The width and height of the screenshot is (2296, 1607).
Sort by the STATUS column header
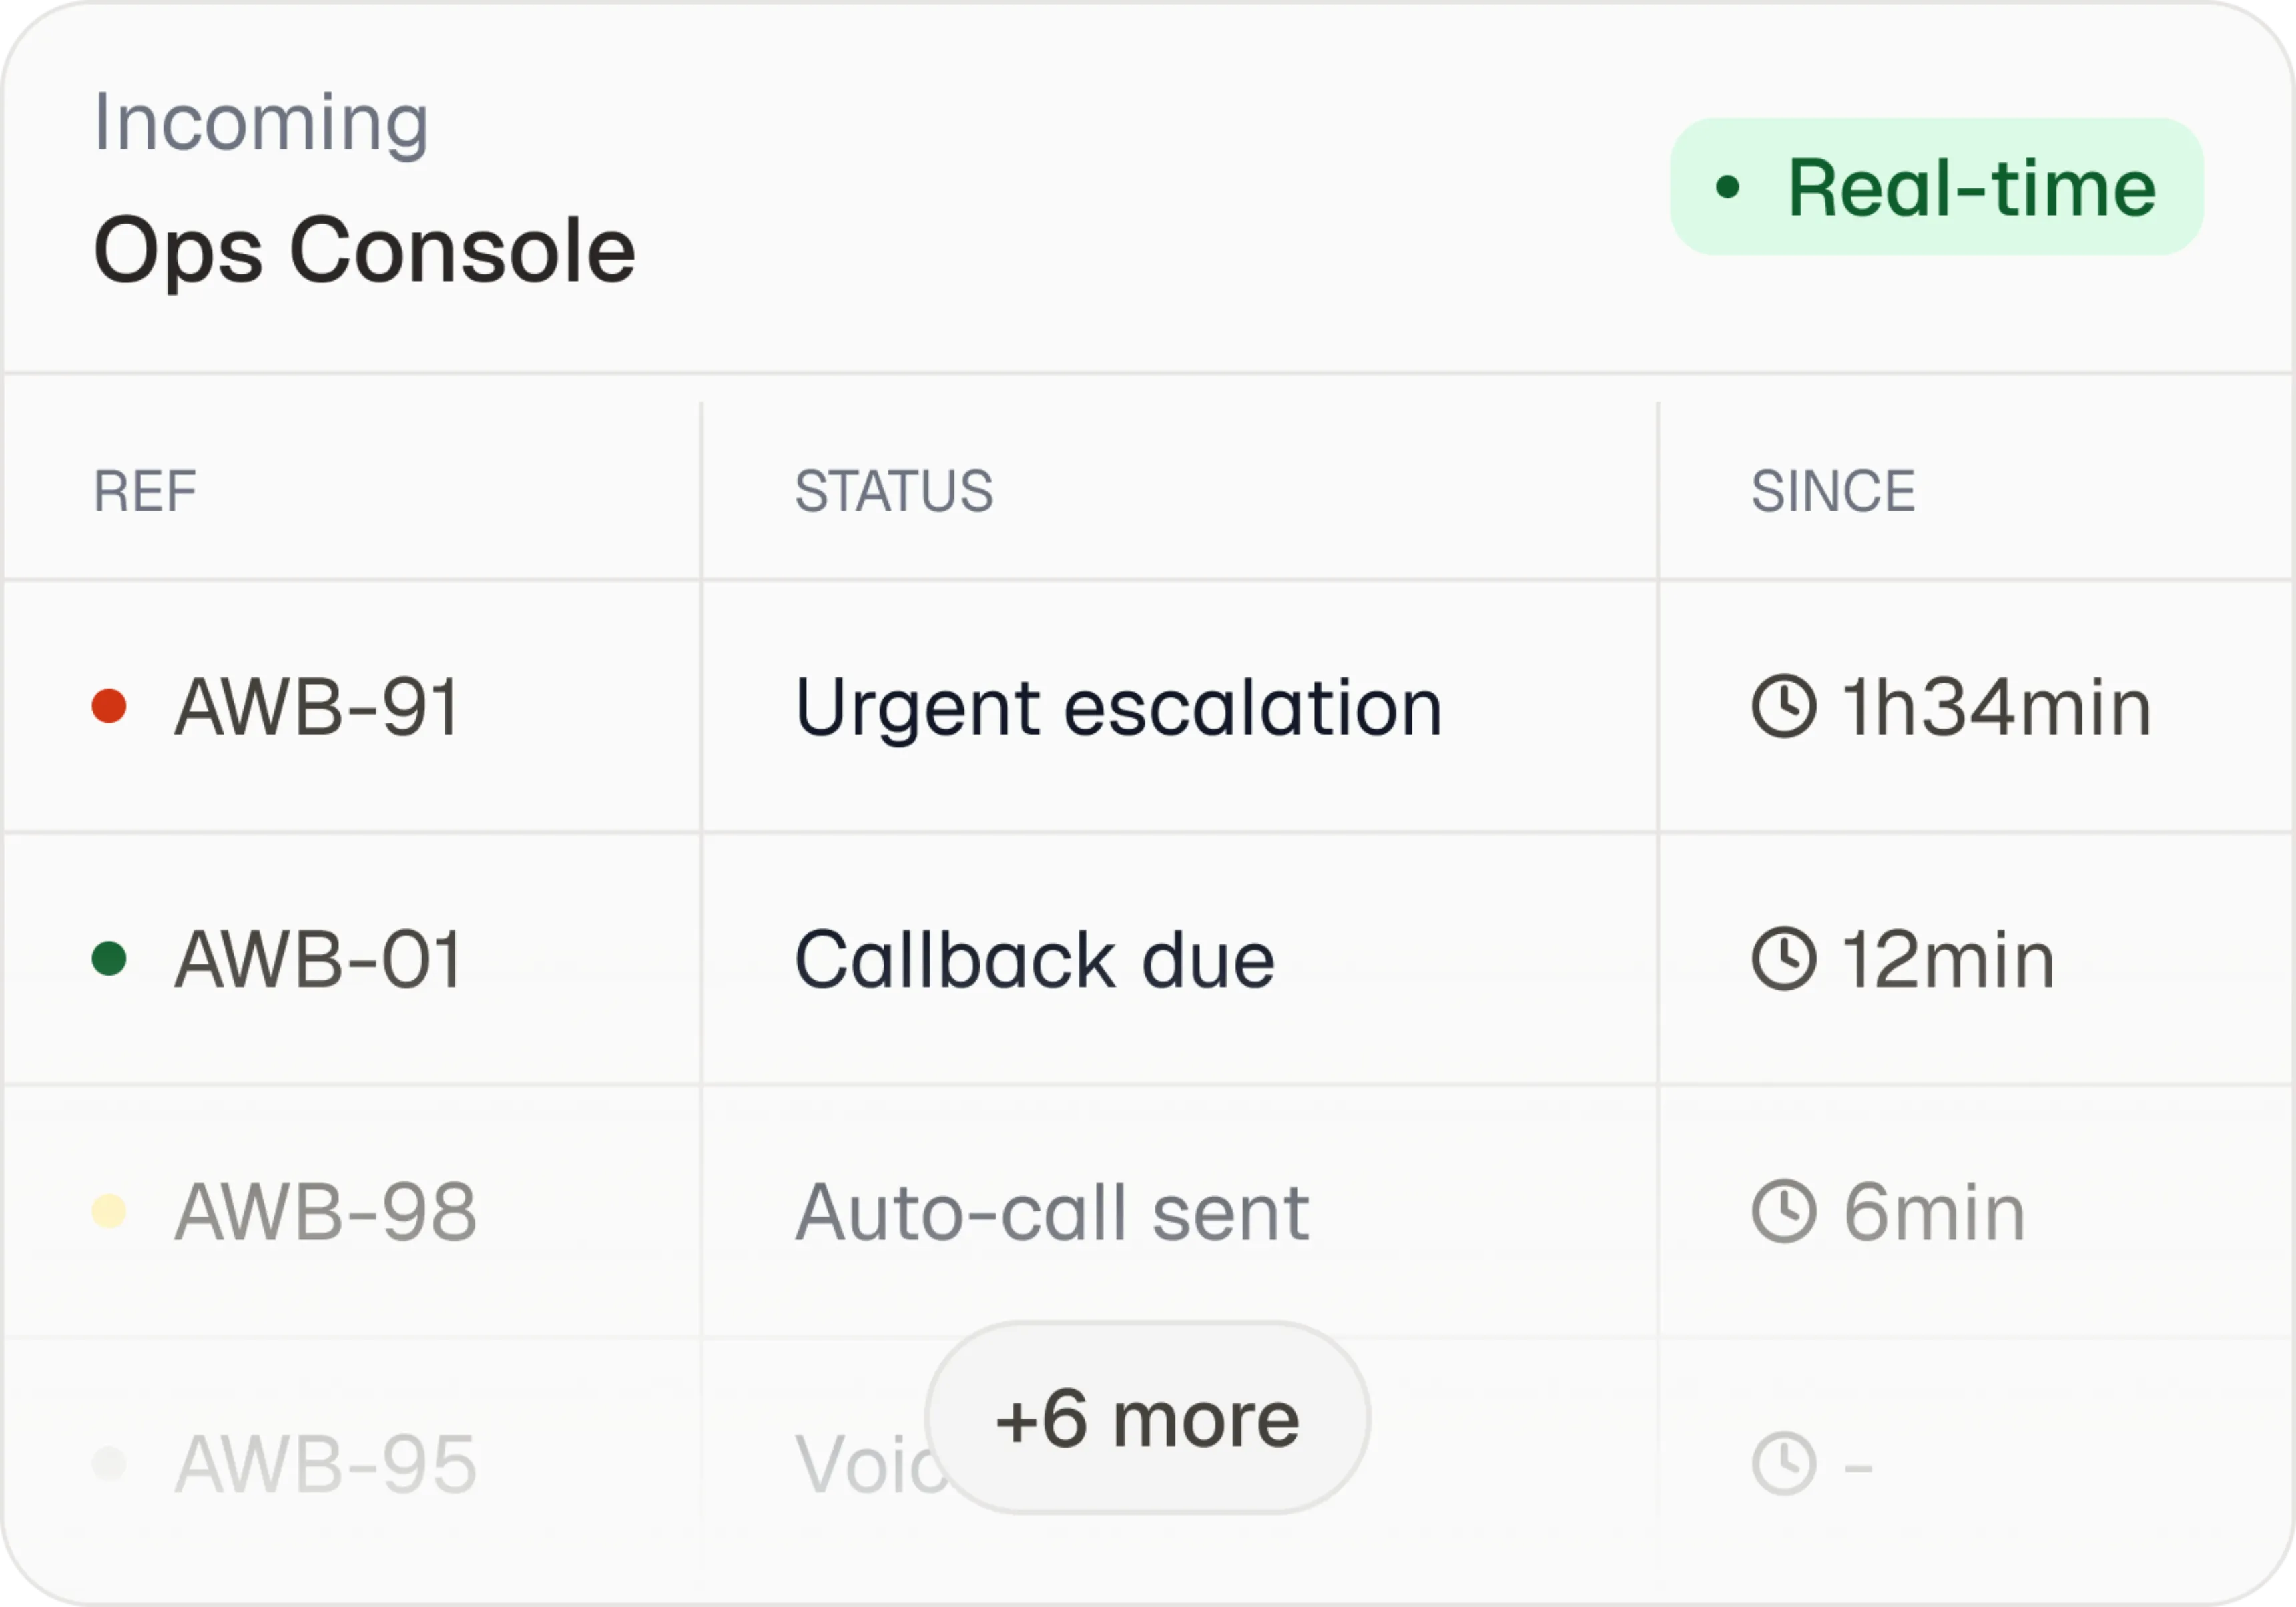[x=894, y=491]
